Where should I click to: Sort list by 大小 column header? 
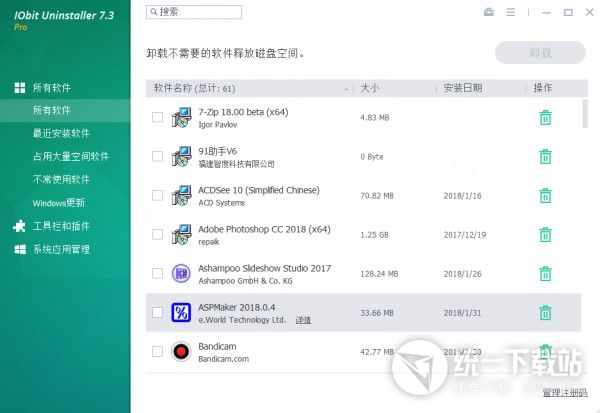coord(370,88)
